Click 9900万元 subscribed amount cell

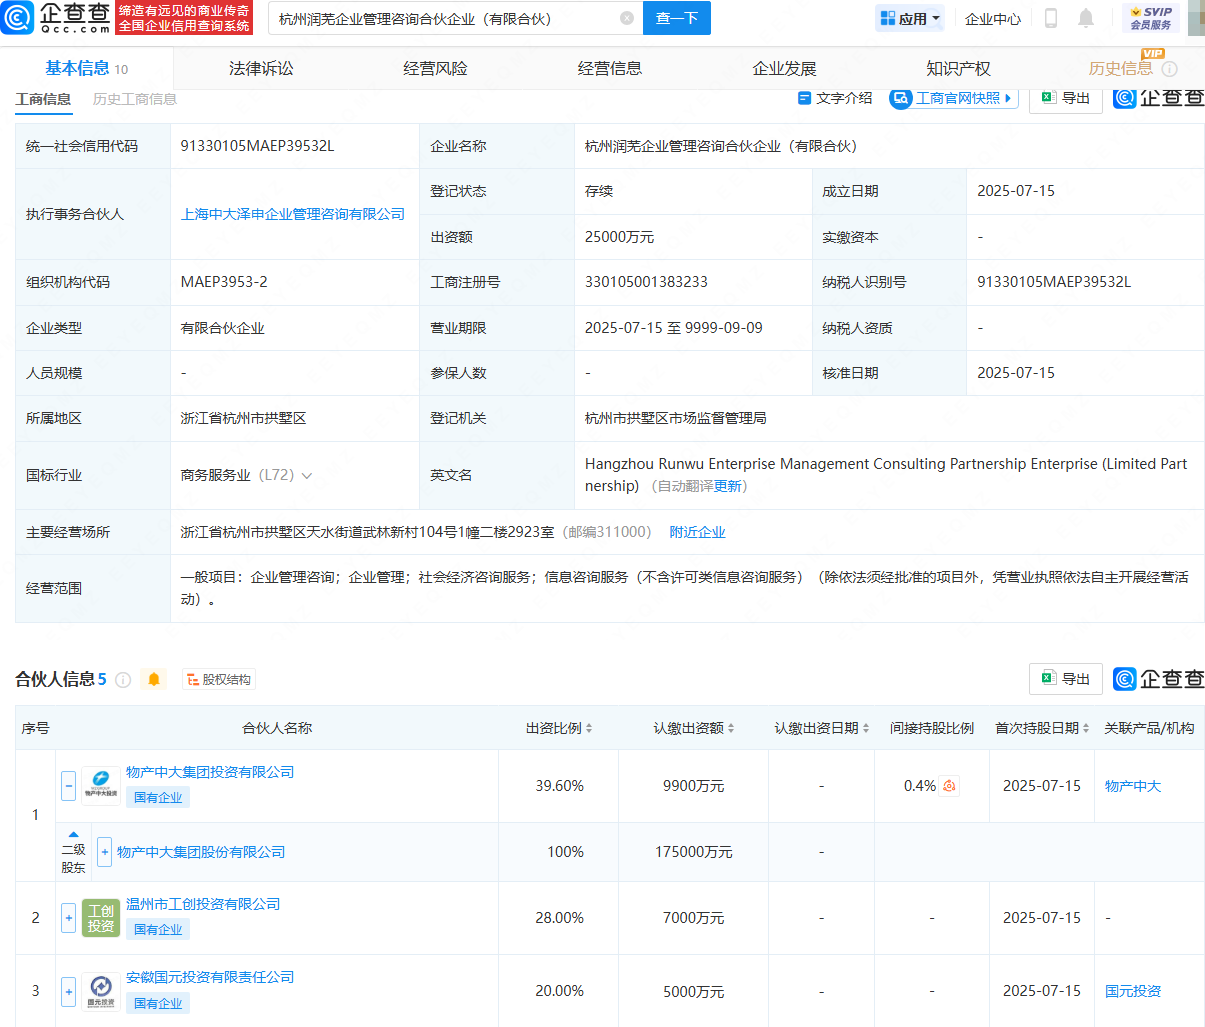[693, 786]
